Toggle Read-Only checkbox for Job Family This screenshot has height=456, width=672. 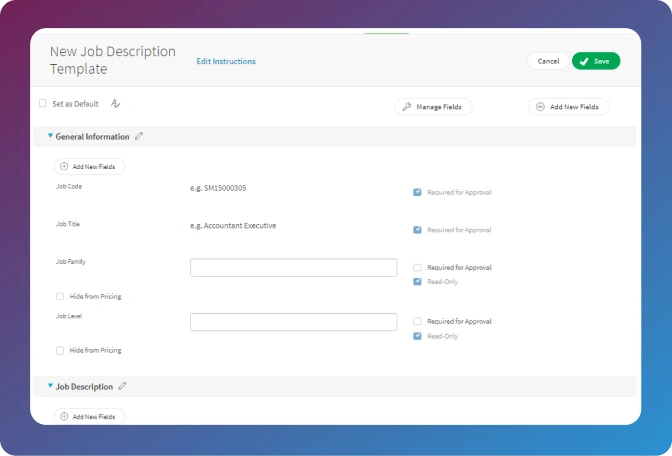pos(417,282)
